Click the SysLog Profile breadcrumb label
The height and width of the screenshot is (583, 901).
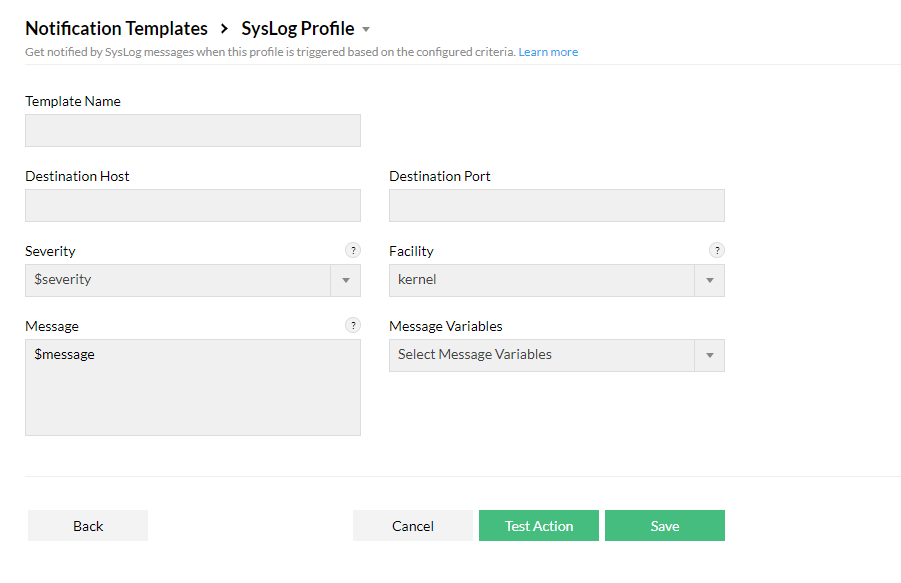[x=297, y=28]
